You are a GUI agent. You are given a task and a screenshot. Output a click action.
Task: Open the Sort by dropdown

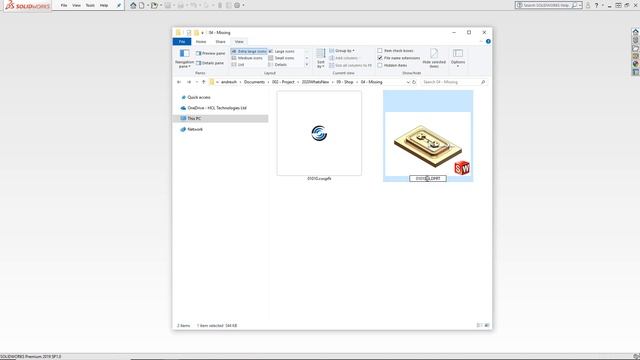[x=321, y=58]
